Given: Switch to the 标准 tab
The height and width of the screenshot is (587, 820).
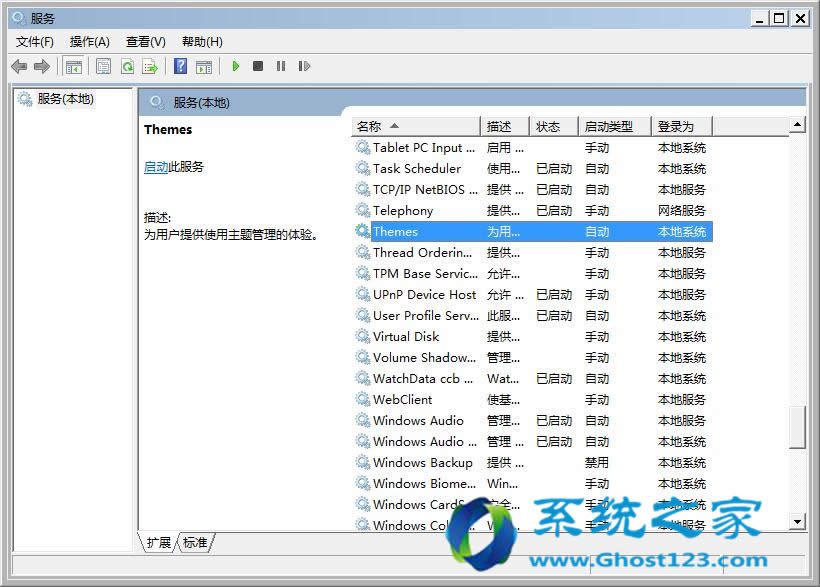Looking at the screenshot, I should [x=195, y=542].
